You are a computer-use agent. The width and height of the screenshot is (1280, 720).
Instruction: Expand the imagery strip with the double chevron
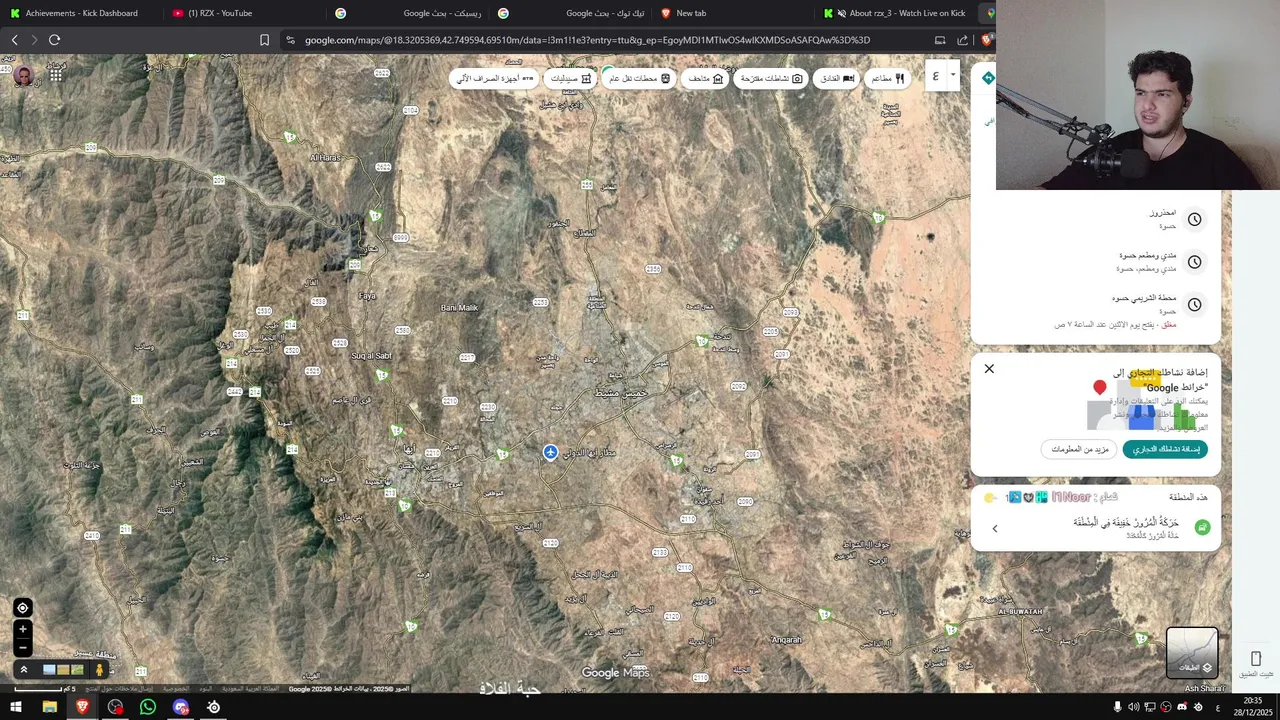point(23,670)
